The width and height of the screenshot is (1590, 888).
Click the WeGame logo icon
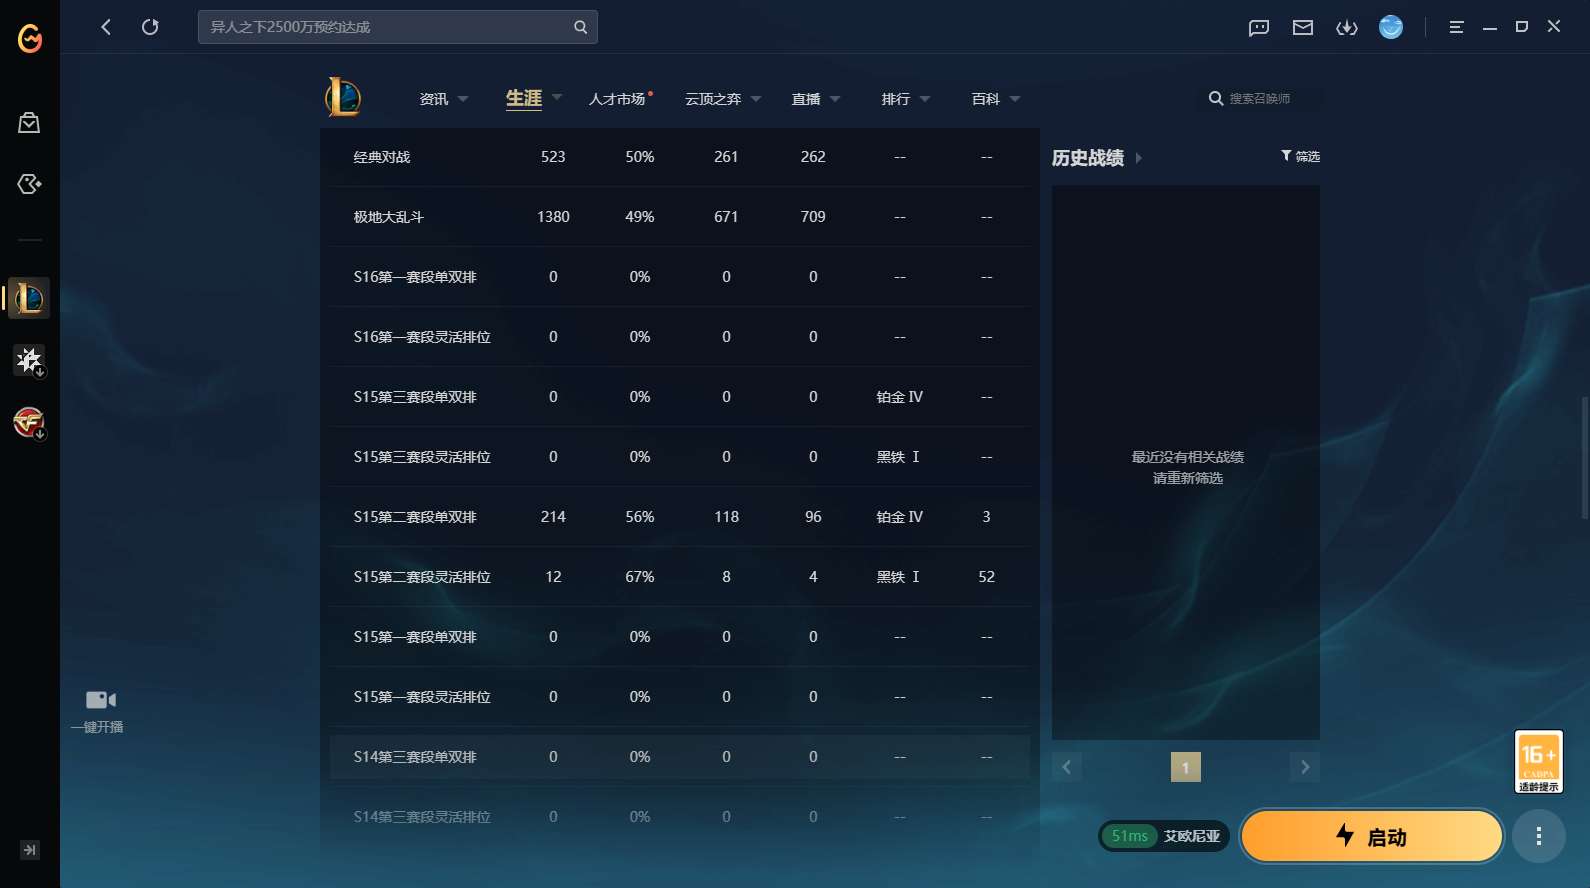[30, 39]
